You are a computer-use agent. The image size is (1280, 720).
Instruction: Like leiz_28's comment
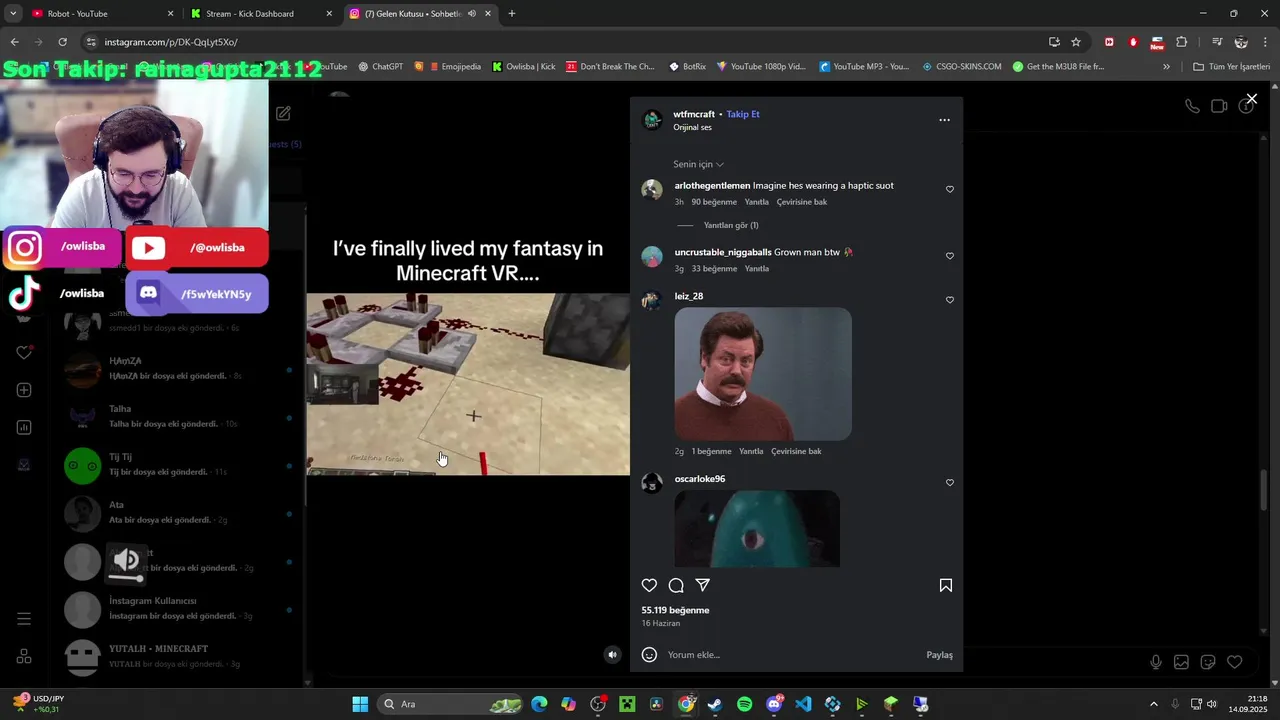(950, 300)
